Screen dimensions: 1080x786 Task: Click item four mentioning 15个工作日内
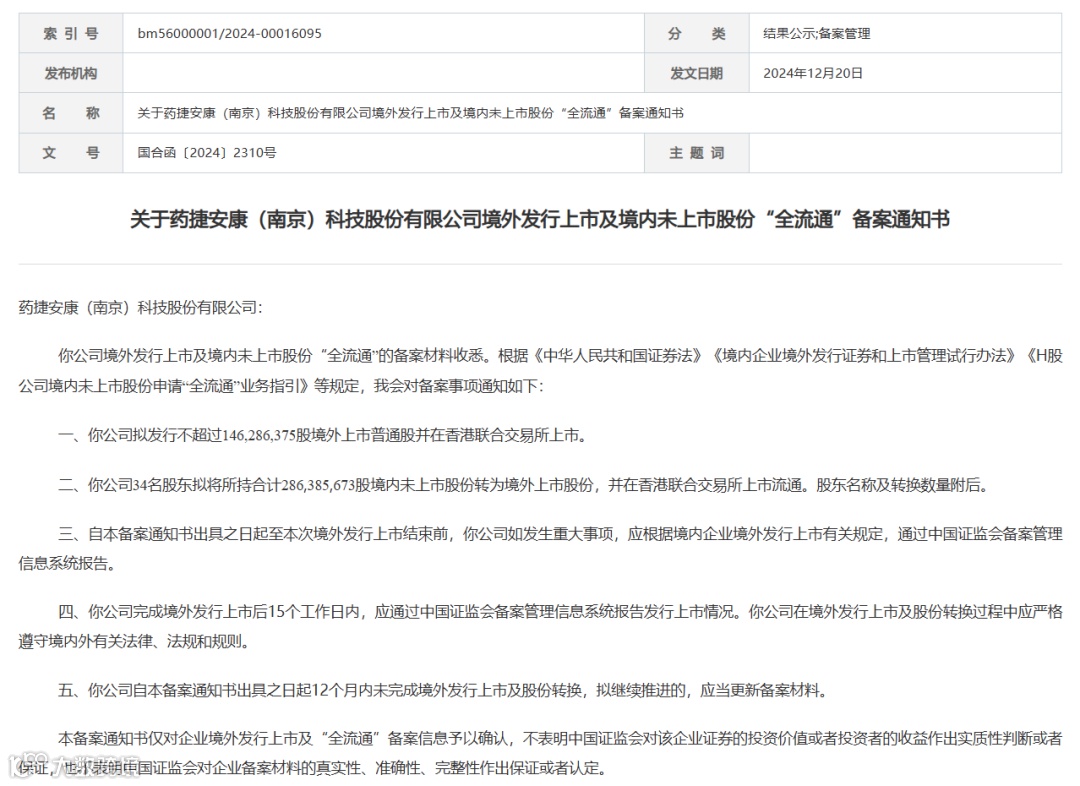[540, 626]
